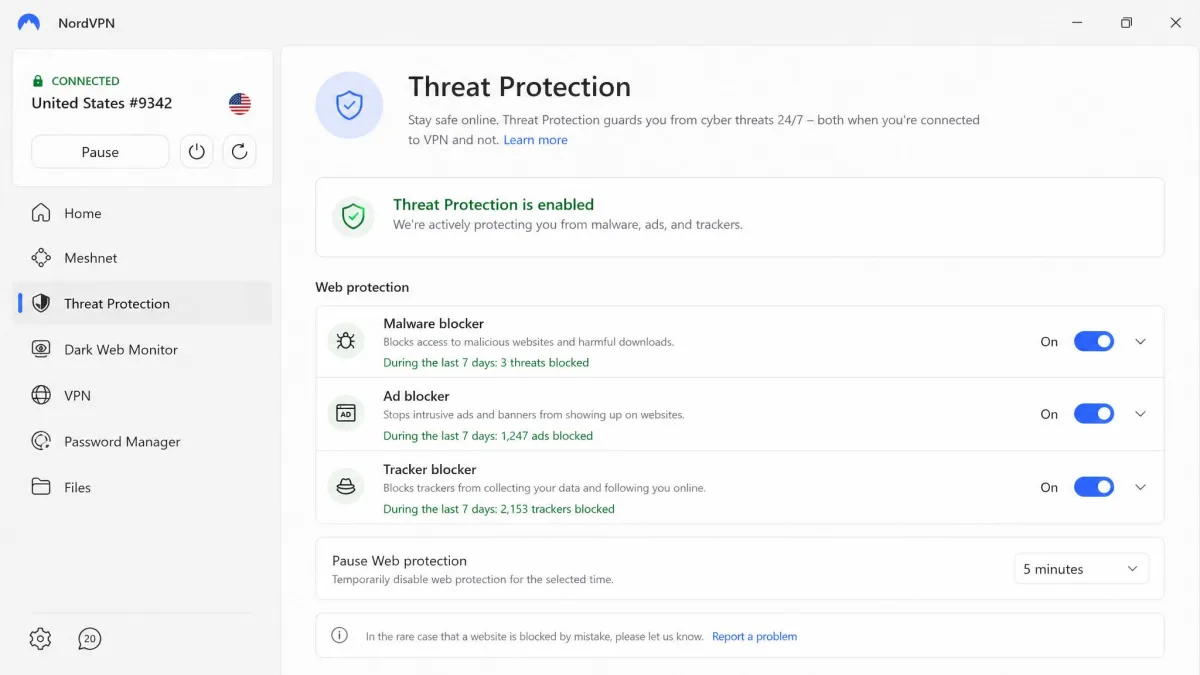Click the CONNECTED status label

pyautogui.click(x=85, y=81)
